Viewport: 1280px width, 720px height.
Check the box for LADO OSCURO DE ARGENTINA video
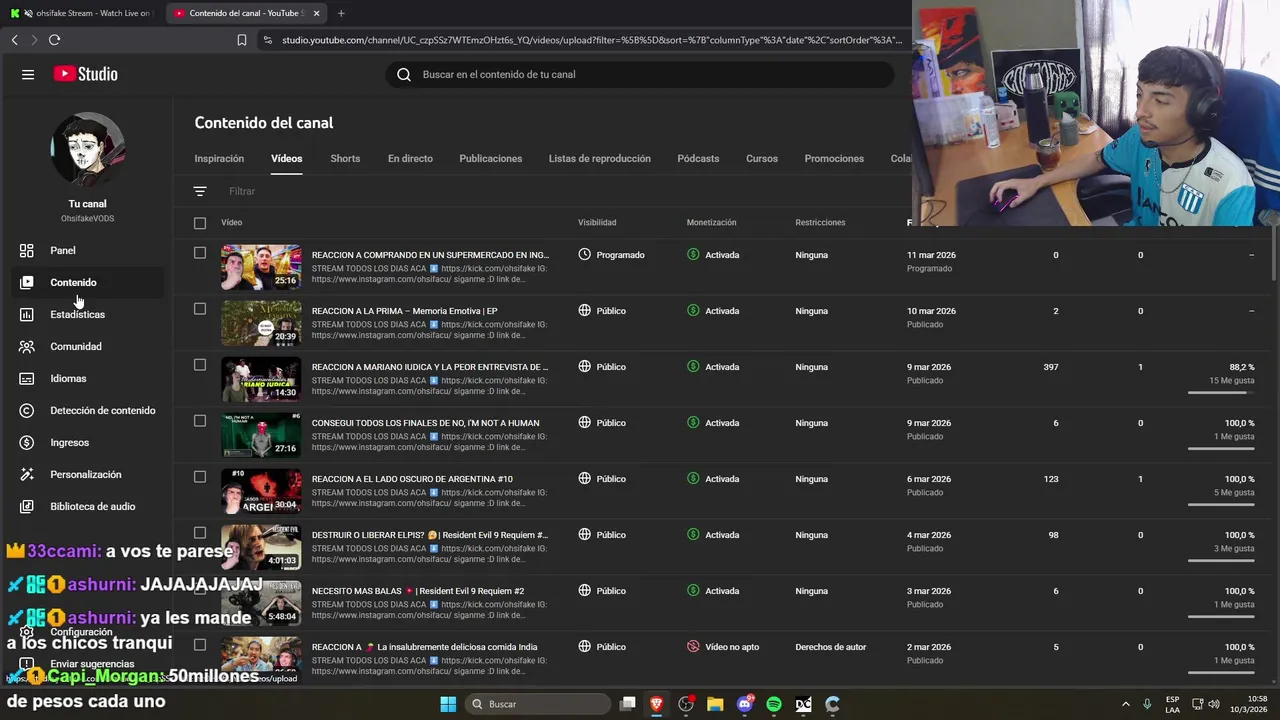pyautogui.click(x=200, y=477)
